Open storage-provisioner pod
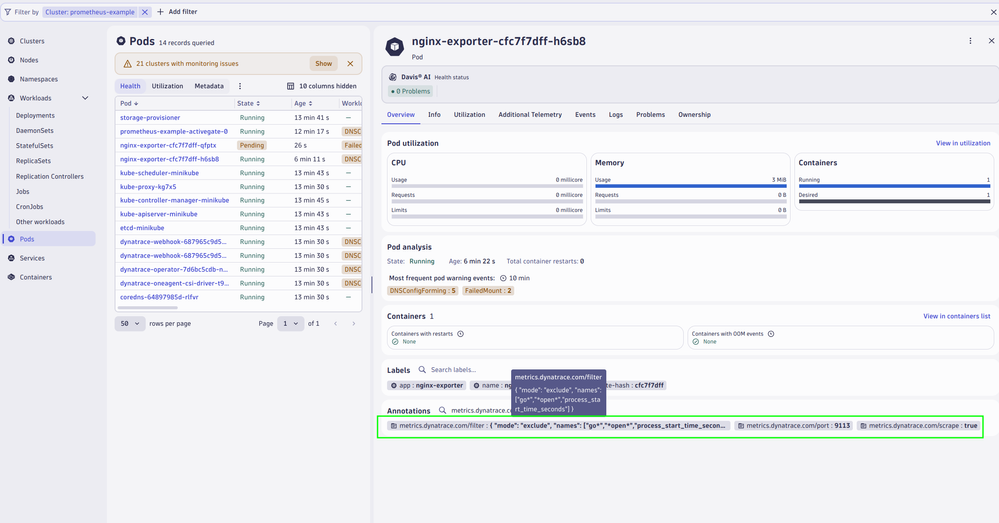The image size is (999, 523). 150,118
